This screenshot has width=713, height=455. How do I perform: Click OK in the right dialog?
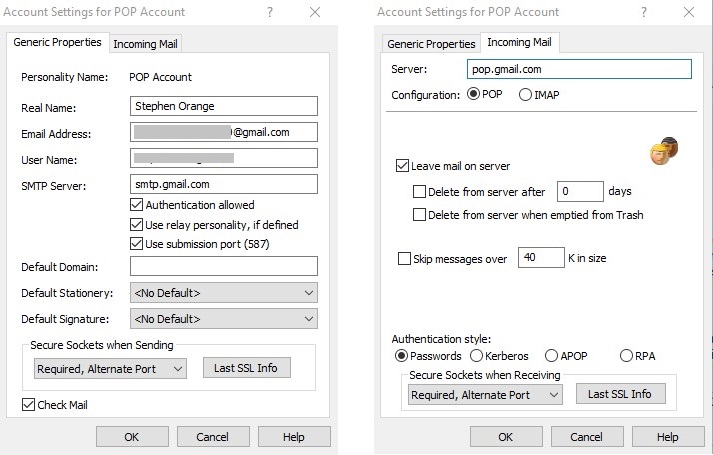pyautogui.click(x=506, y=437)
